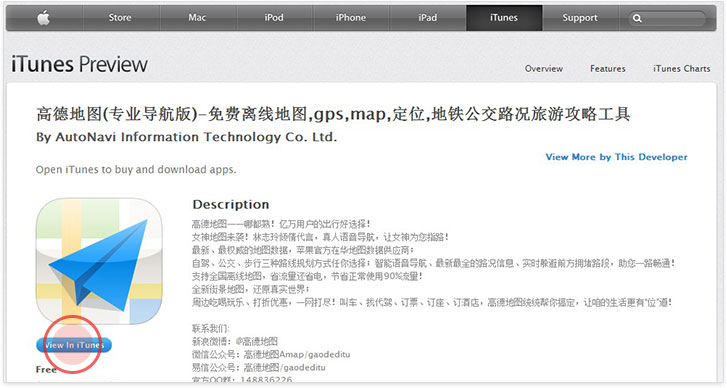Open the iPad tab
Viewport: 727px width, 388px height.
(427, 18)
